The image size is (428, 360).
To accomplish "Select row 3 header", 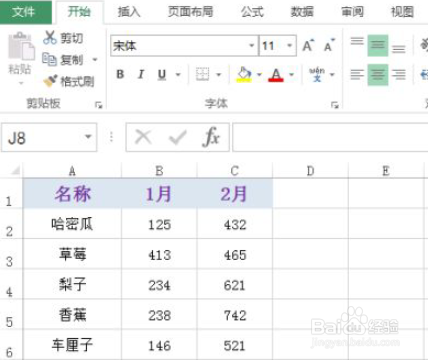I will click(x=10, y=254).
